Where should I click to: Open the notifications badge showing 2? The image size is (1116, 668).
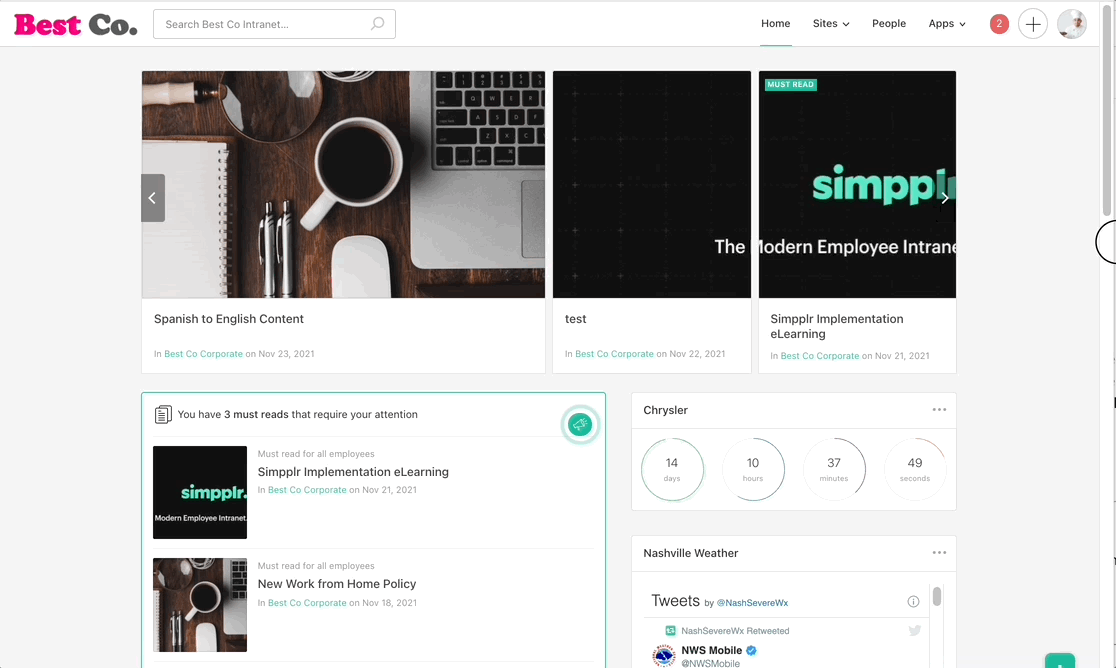point(999,24)
